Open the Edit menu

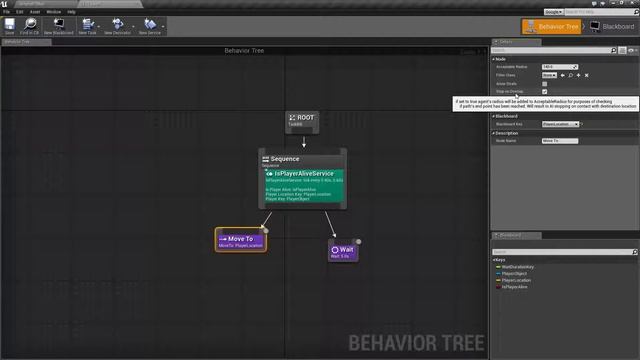pos(20,12)
